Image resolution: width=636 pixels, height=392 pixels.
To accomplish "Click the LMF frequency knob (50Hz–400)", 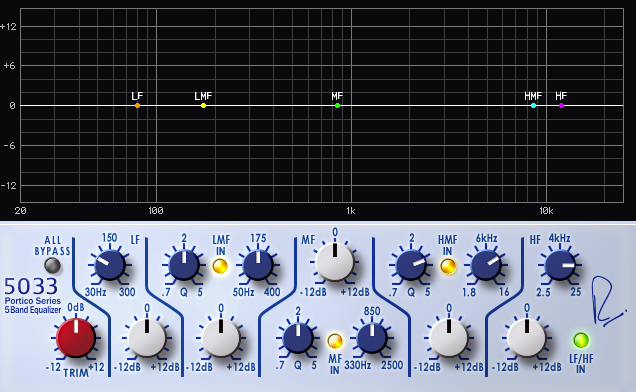I will coord(258,265).
